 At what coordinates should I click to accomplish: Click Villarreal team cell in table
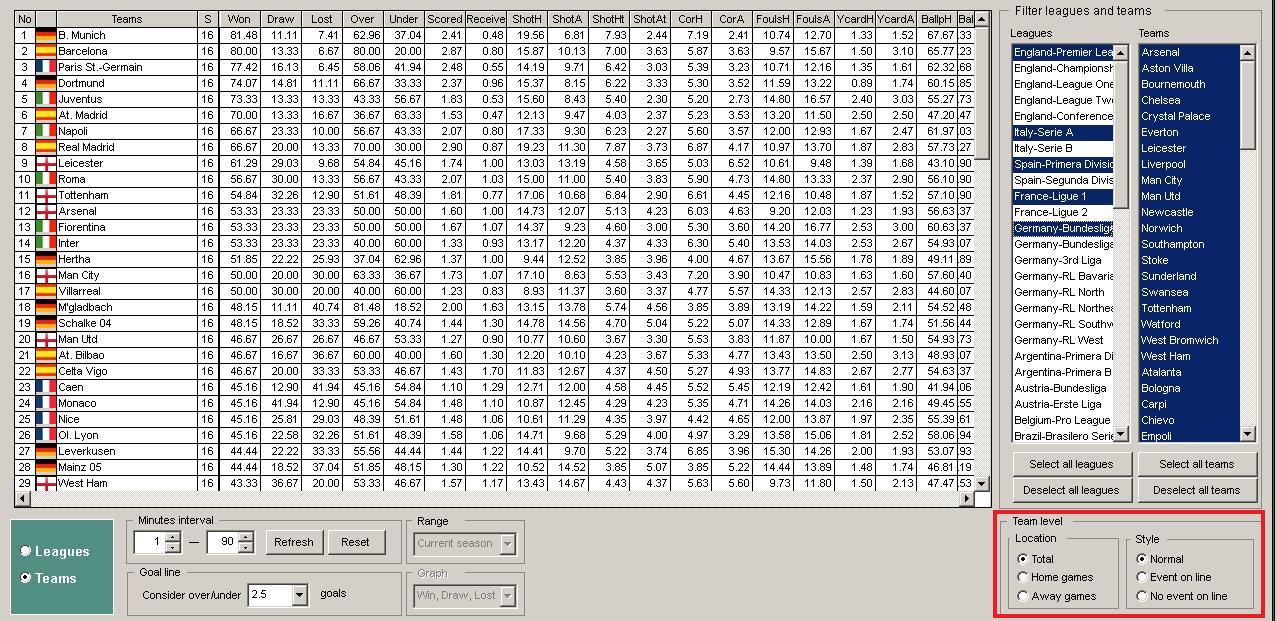pos(126,291)
